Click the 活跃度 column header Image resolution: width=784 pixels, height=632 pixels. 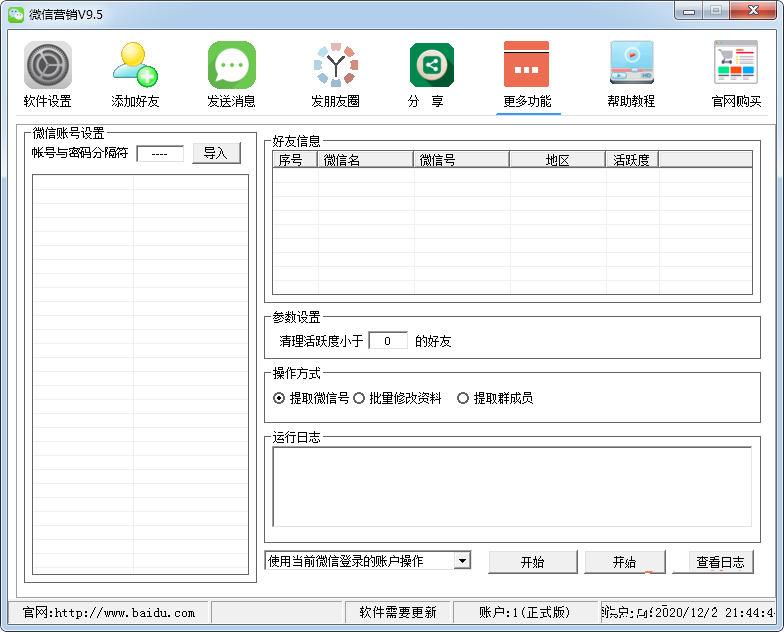coord(632,160)
